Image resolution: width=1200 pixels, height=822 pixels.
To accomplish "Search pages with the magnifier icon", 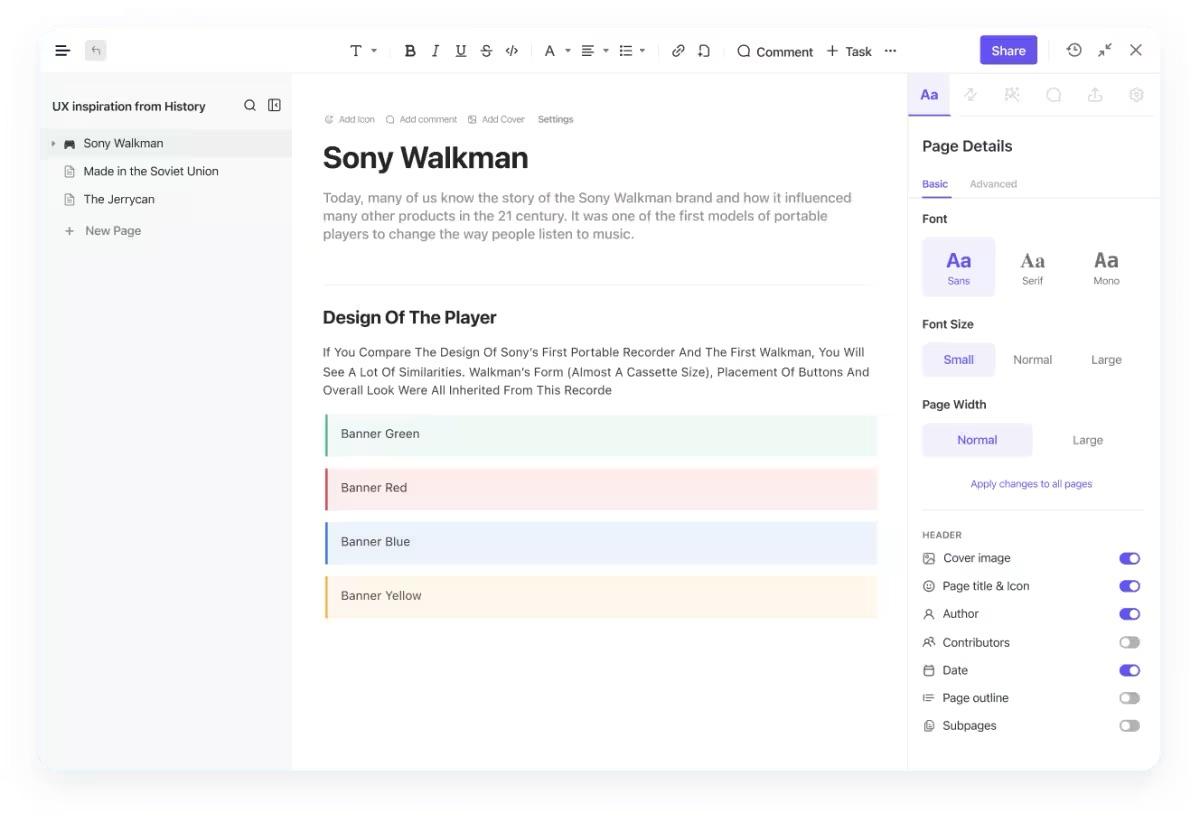I will click(250, 105).
